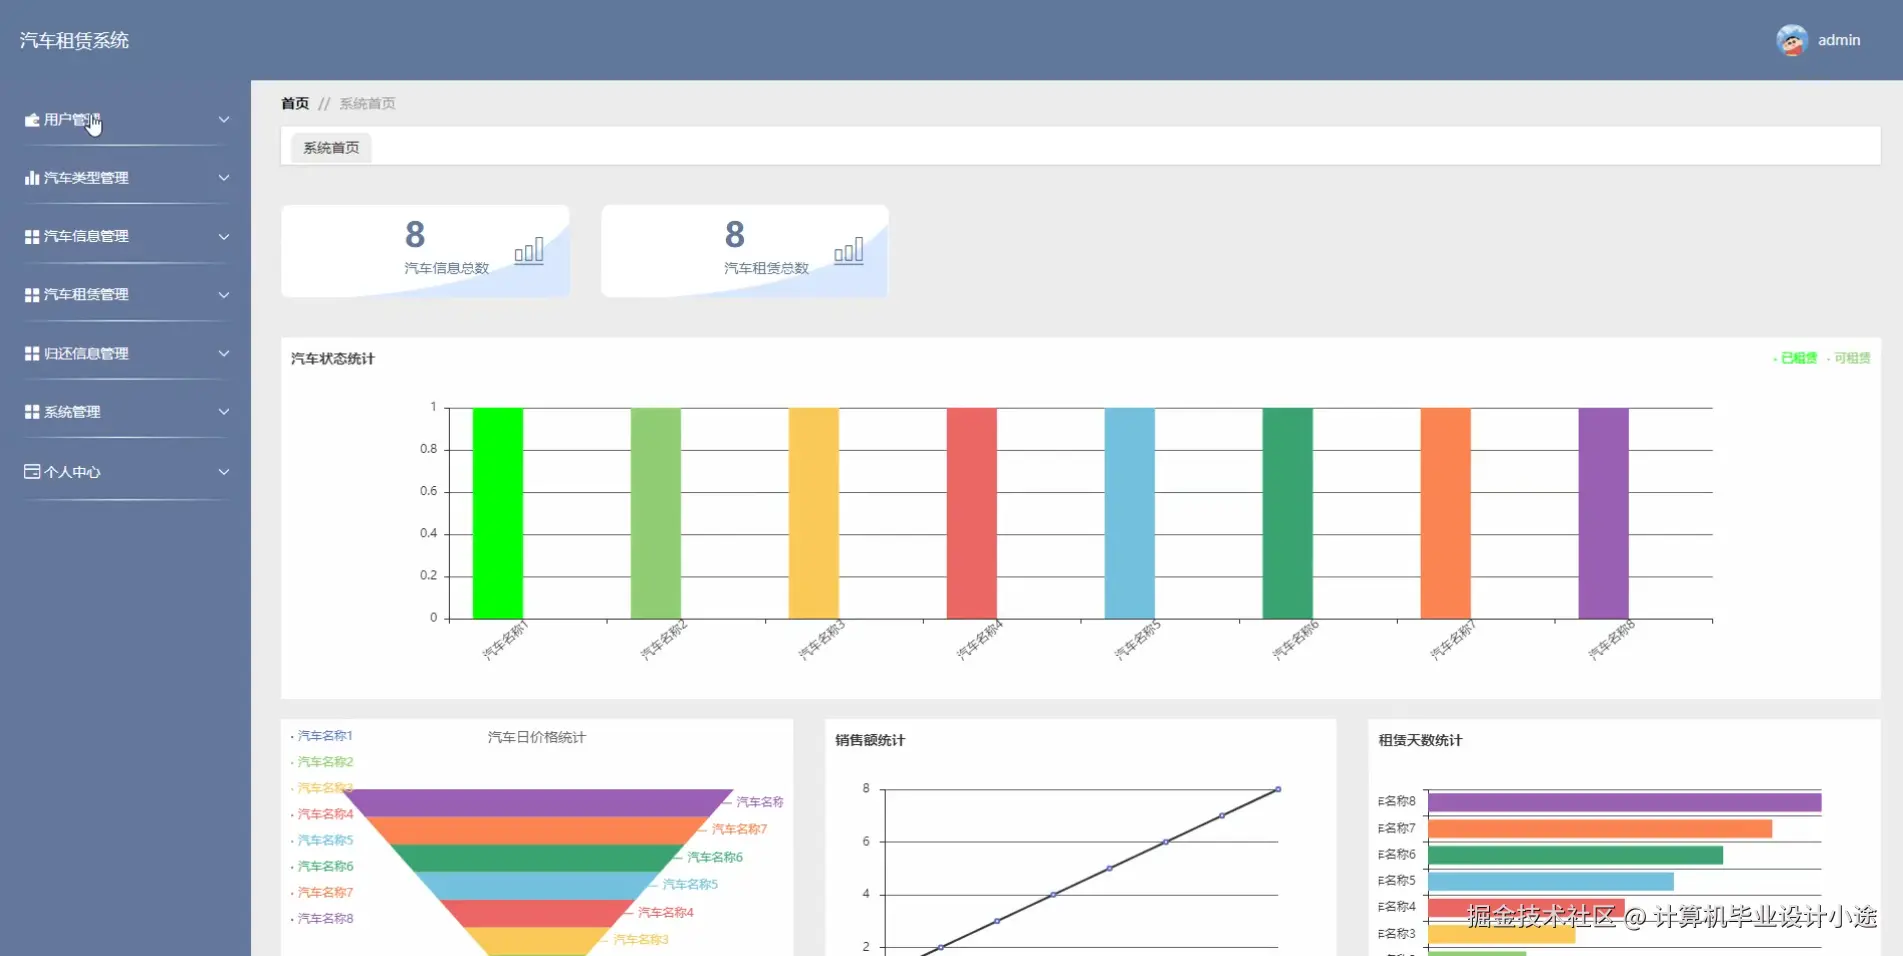Click the sales line point at value 8
Image resolution: width=1903 pixels, height=956 pixels.
(x=1278, y=789)
